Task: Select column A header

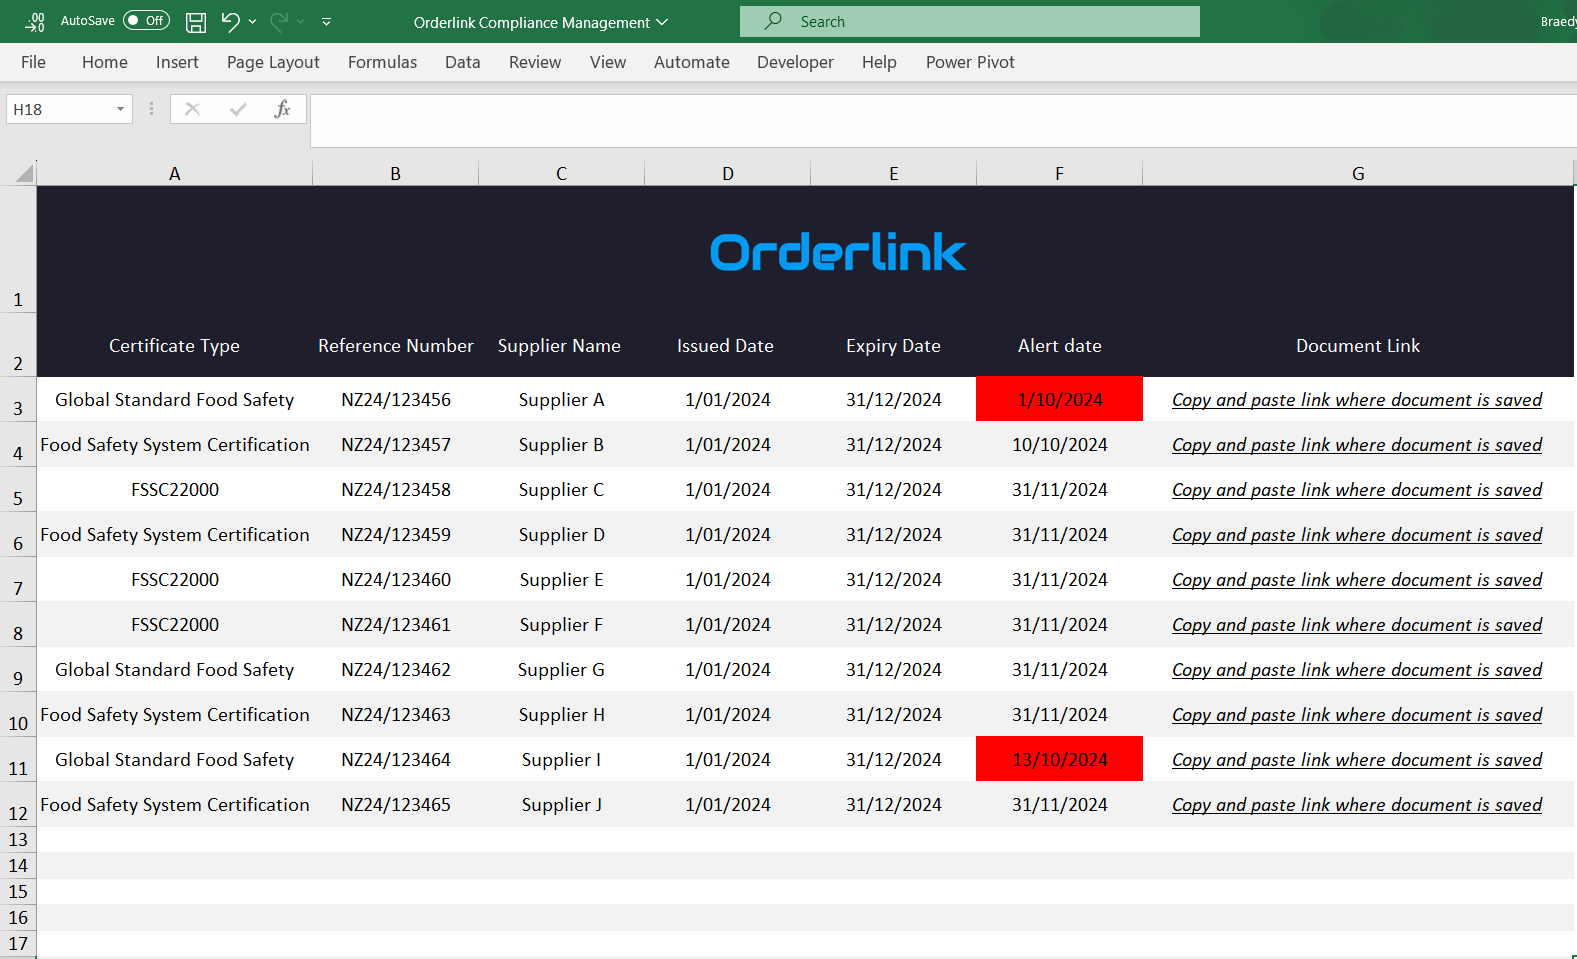Action: (175, 174)
